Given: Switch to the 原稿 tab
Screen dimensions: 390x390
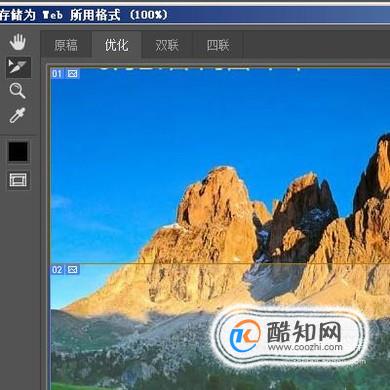Looking at the screenshot, I should coord(66,45).
